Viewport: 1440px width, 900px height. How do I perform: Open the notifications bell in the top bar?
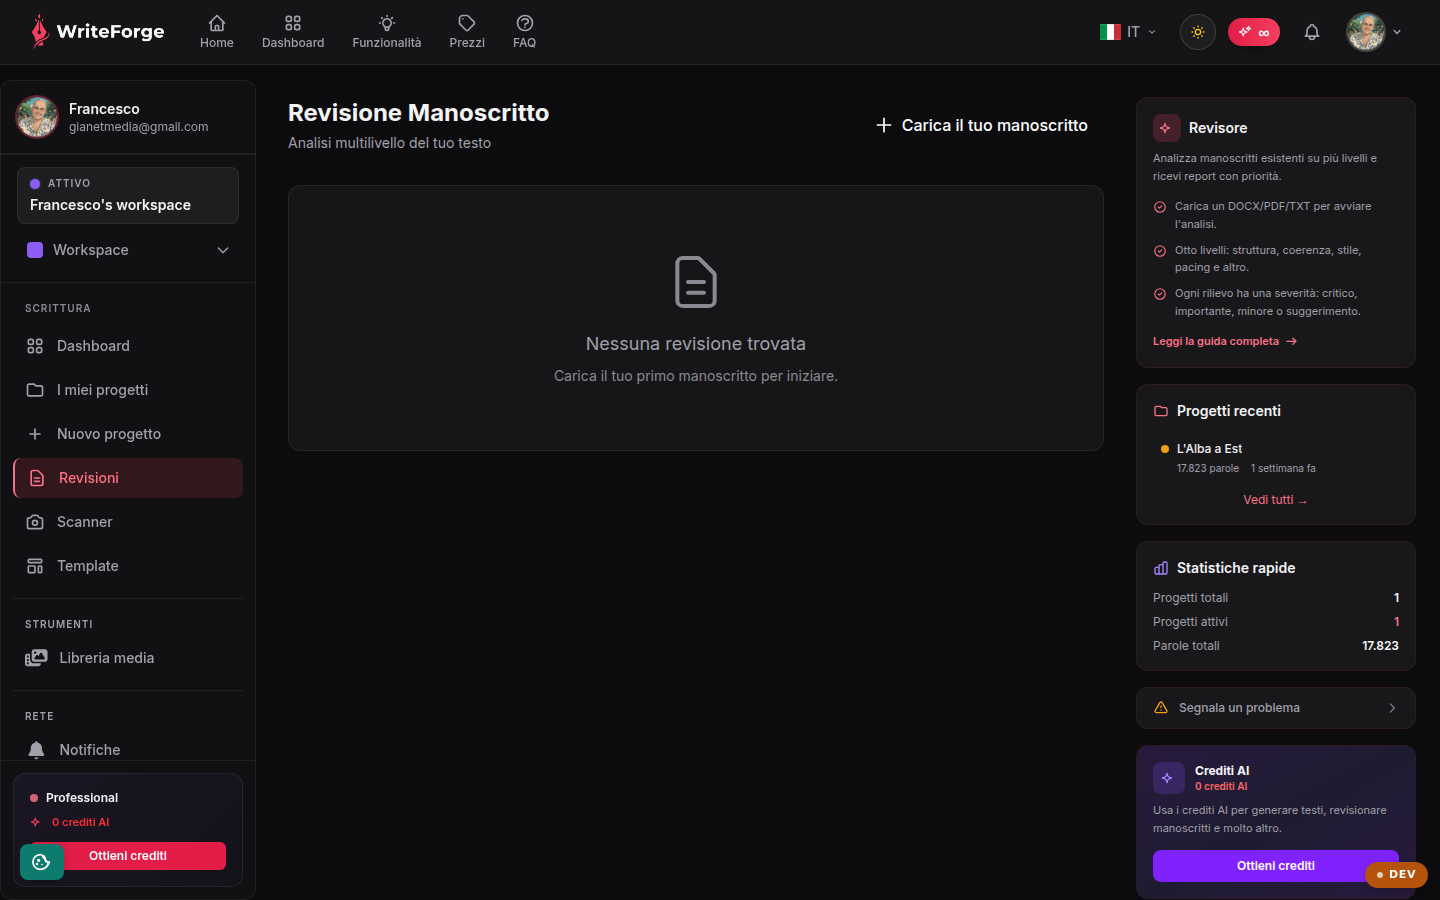[x=1312, y=32]
